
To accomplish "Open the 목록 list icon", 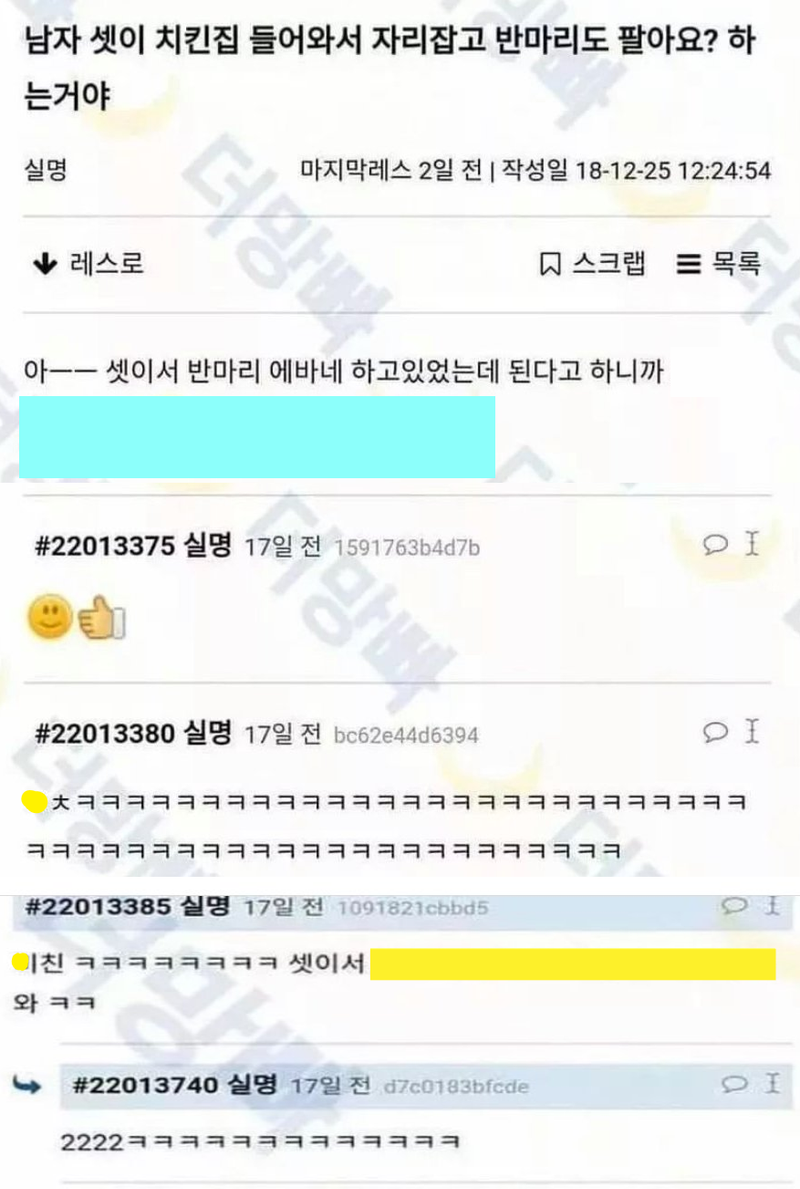I will [x=689, y=264].
